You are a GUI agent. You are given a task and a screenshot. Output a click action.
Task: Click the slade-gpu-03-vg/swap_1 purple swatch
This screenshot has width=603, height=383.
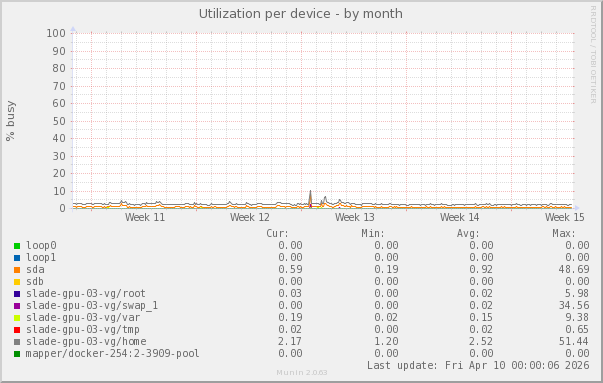point(17,306)
